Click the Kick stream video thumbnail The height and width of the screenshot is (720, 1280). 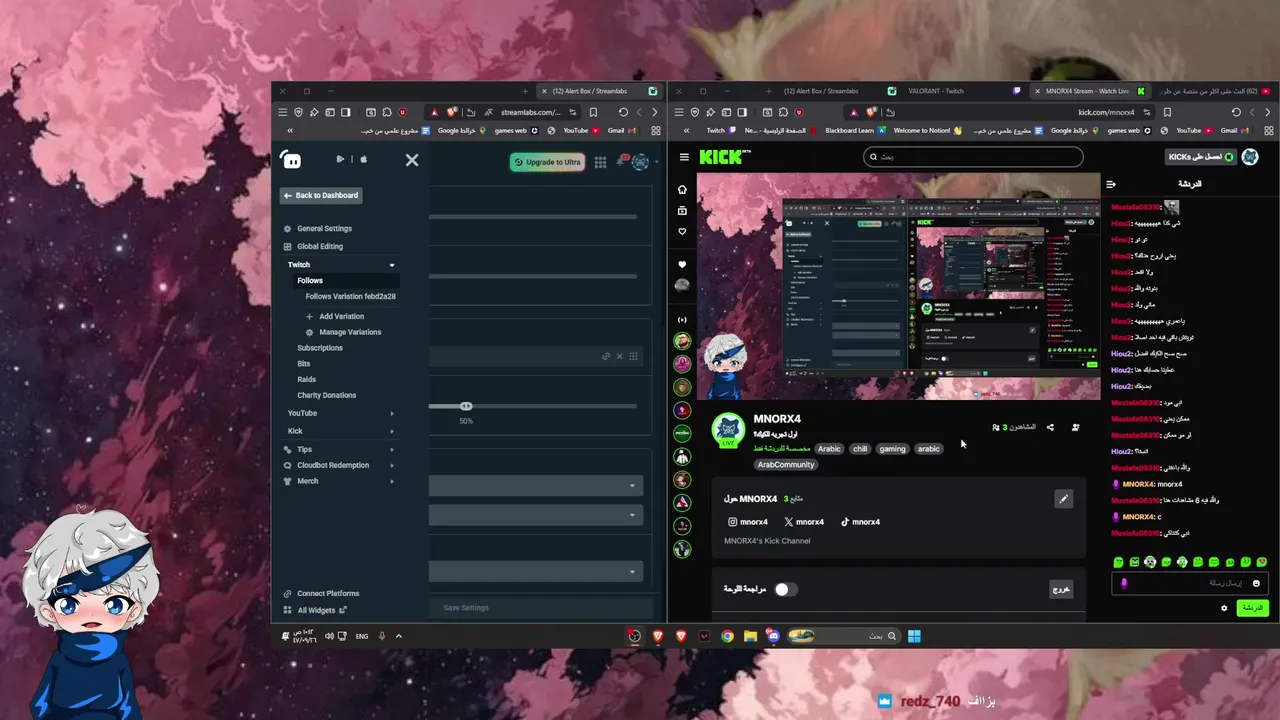pos(898,287)
